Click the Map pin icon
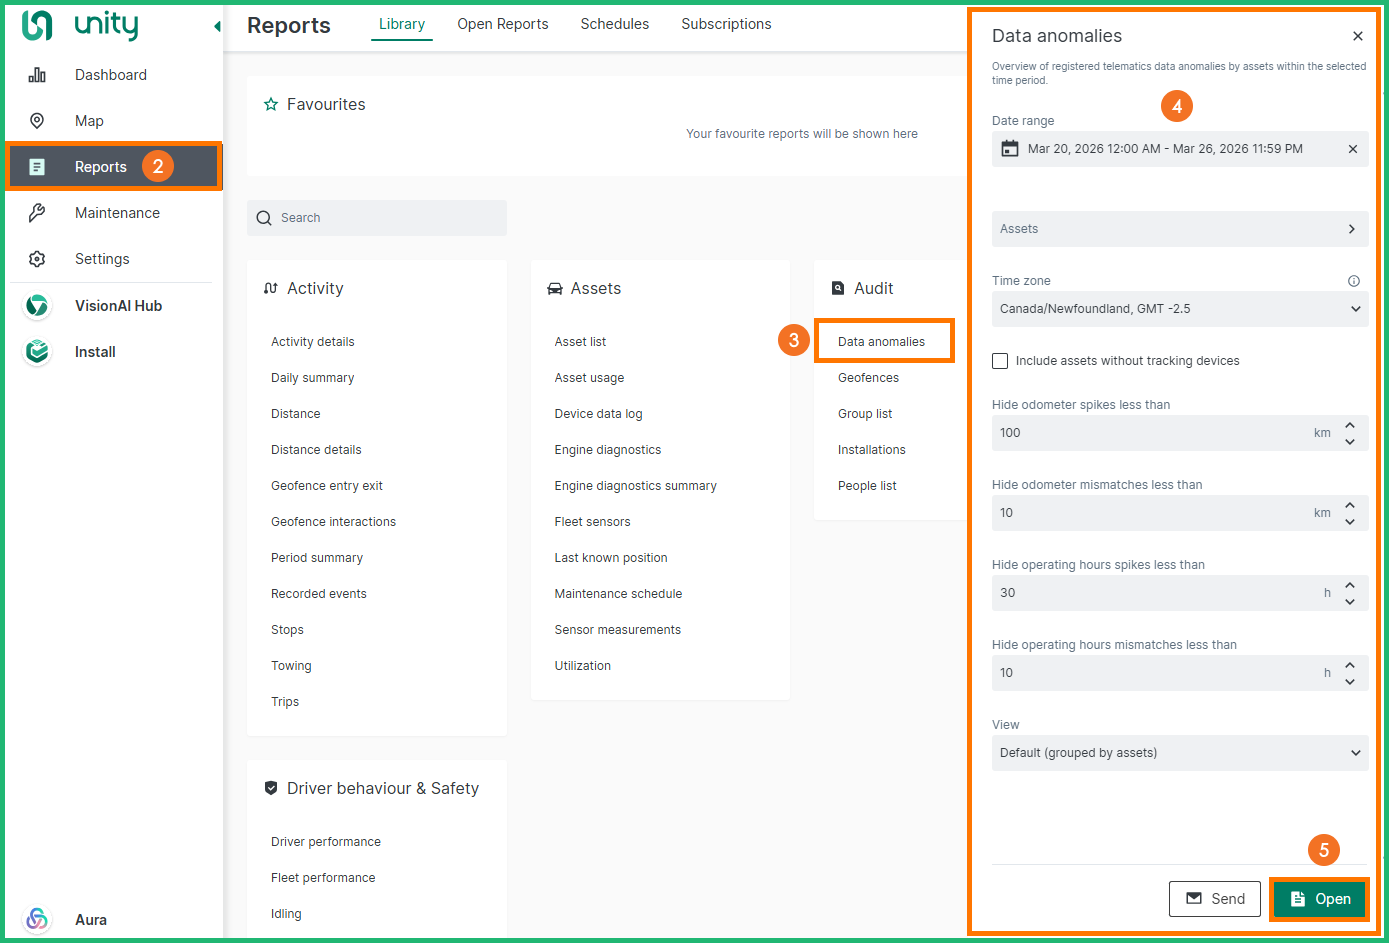1389x943 pixels. pos(37,121)
